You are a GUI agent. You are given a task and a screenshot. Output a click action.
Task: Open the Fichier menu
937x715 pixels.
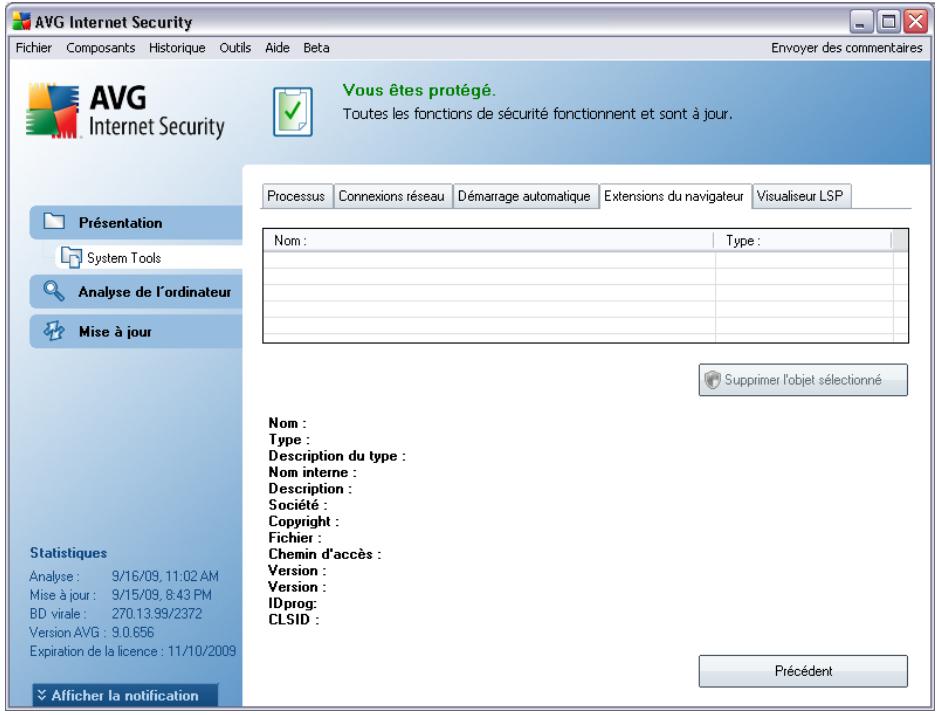coord(33,48)
